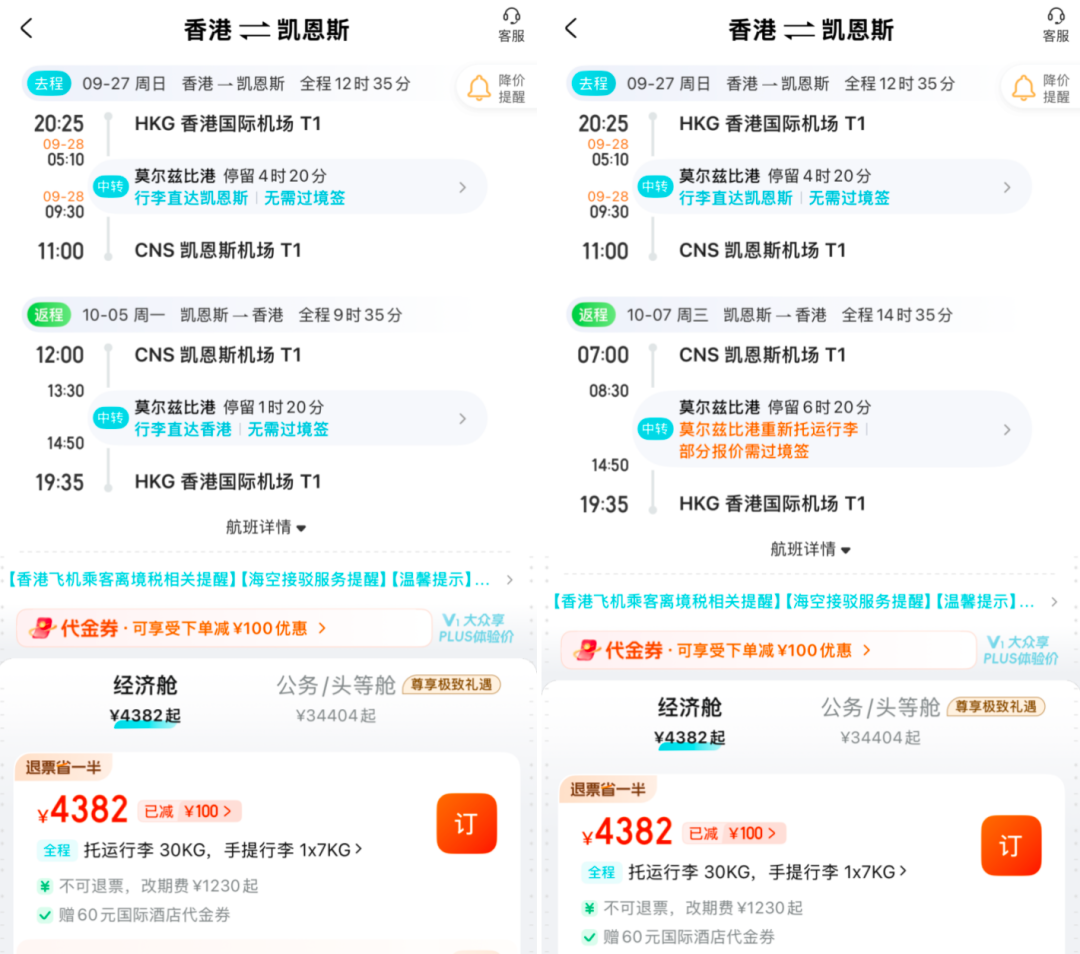The height and width of the screenshot is (954, 1080).
Task: Tap the orange 订 button on right screen
Action: [x=1011, y=846]
